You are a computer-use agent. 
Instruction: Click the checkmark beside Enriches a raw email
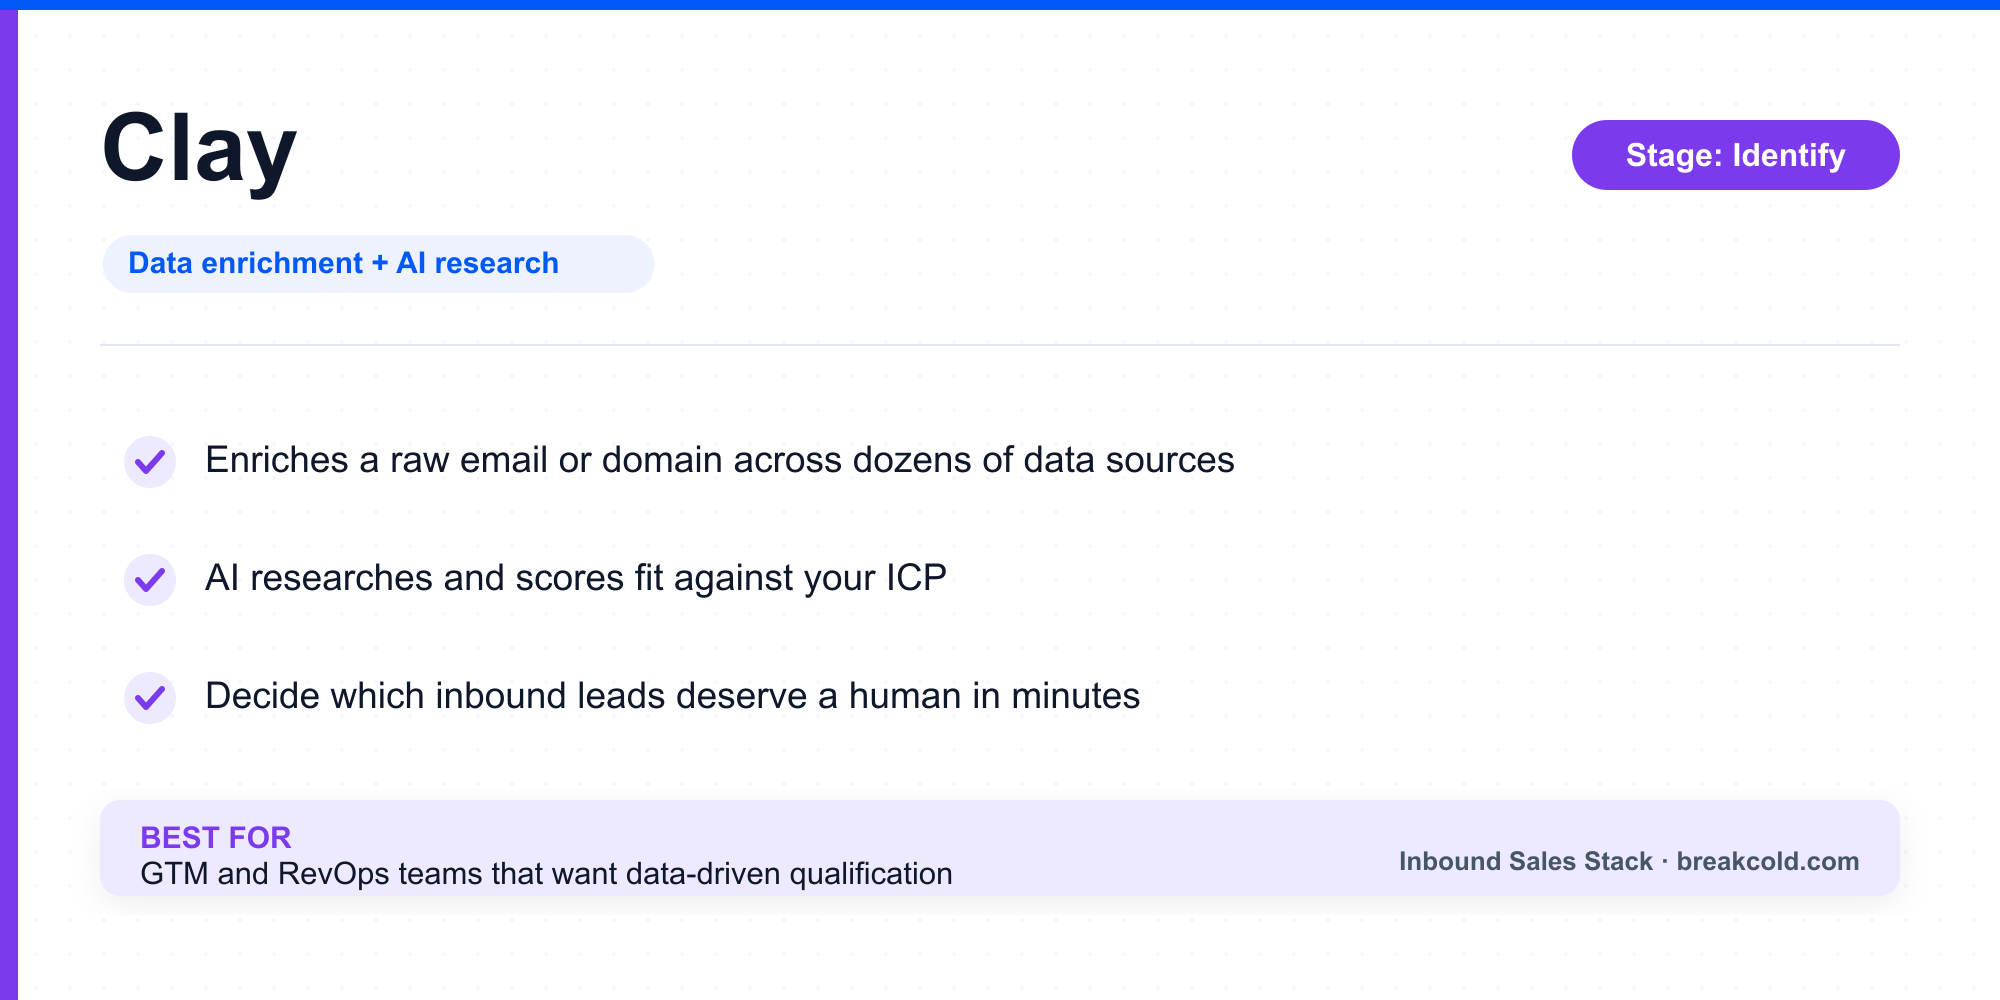coord(150,461)
